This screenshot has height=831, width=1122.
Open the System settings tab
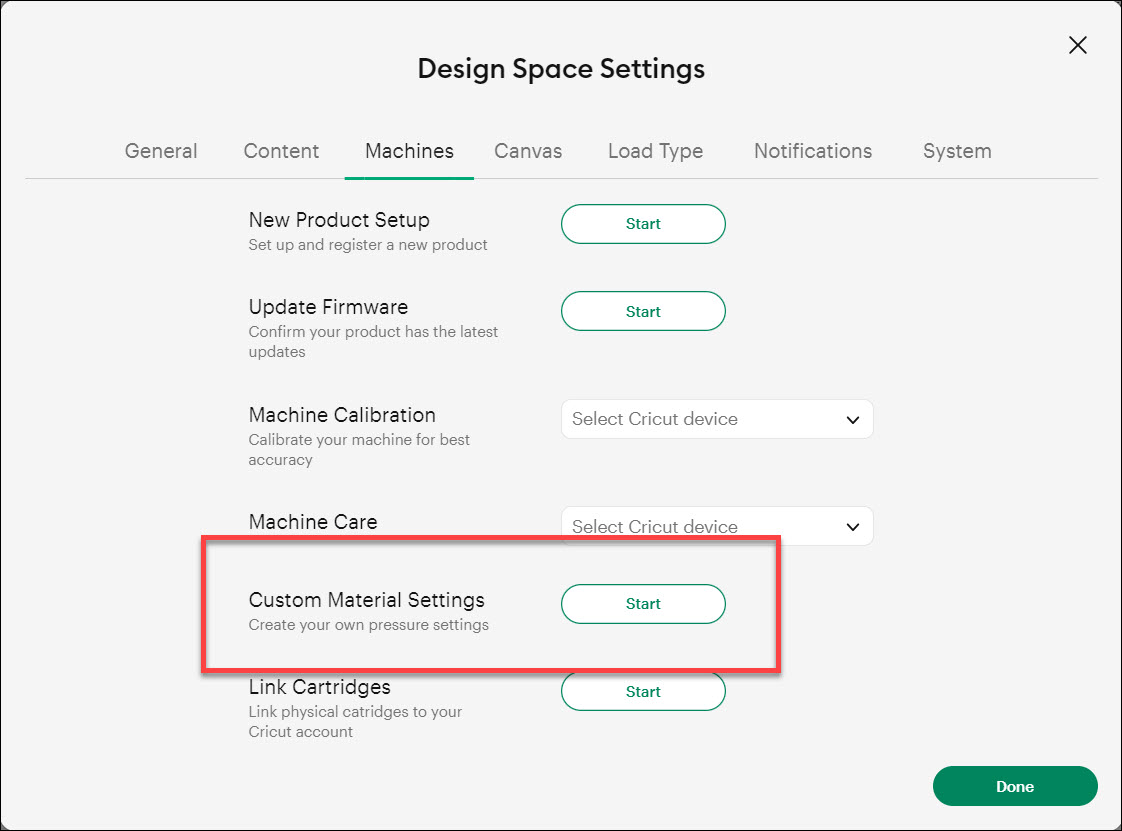[956, 150]
